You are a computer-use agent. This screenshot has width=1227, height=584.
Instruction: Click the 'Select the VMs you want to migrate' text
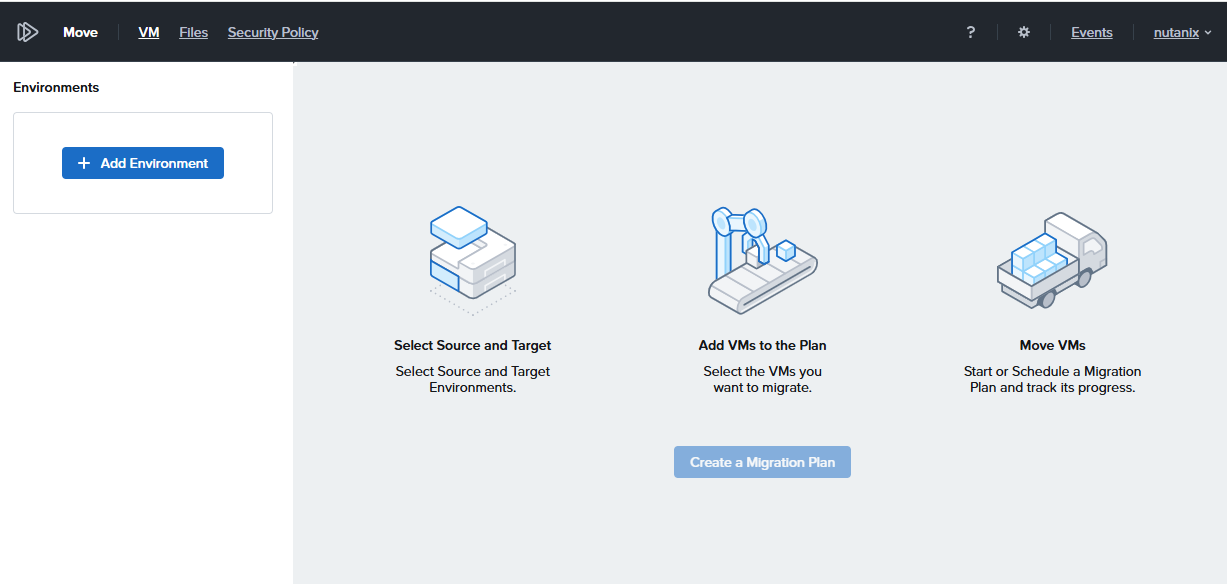[x=762, y=379]
